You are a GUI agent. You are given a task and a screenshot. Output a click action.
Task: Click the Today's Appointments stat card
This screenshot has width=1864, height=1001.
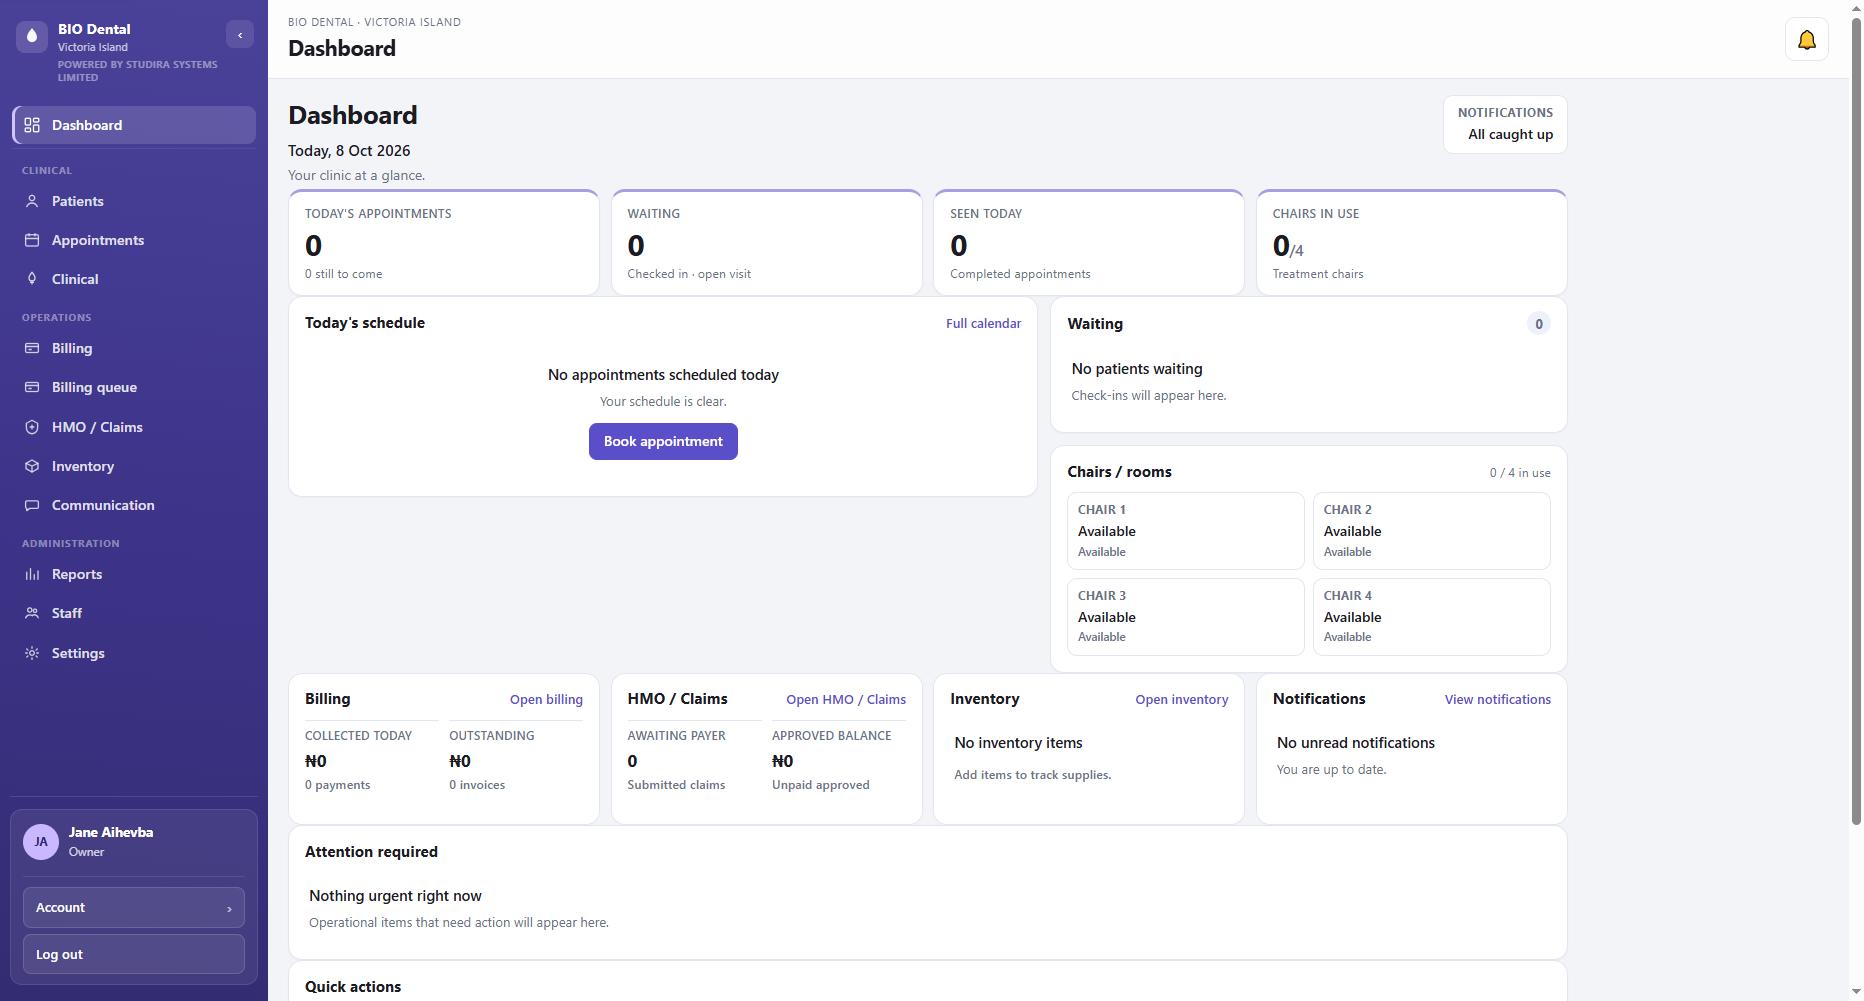tap(444, 243)
